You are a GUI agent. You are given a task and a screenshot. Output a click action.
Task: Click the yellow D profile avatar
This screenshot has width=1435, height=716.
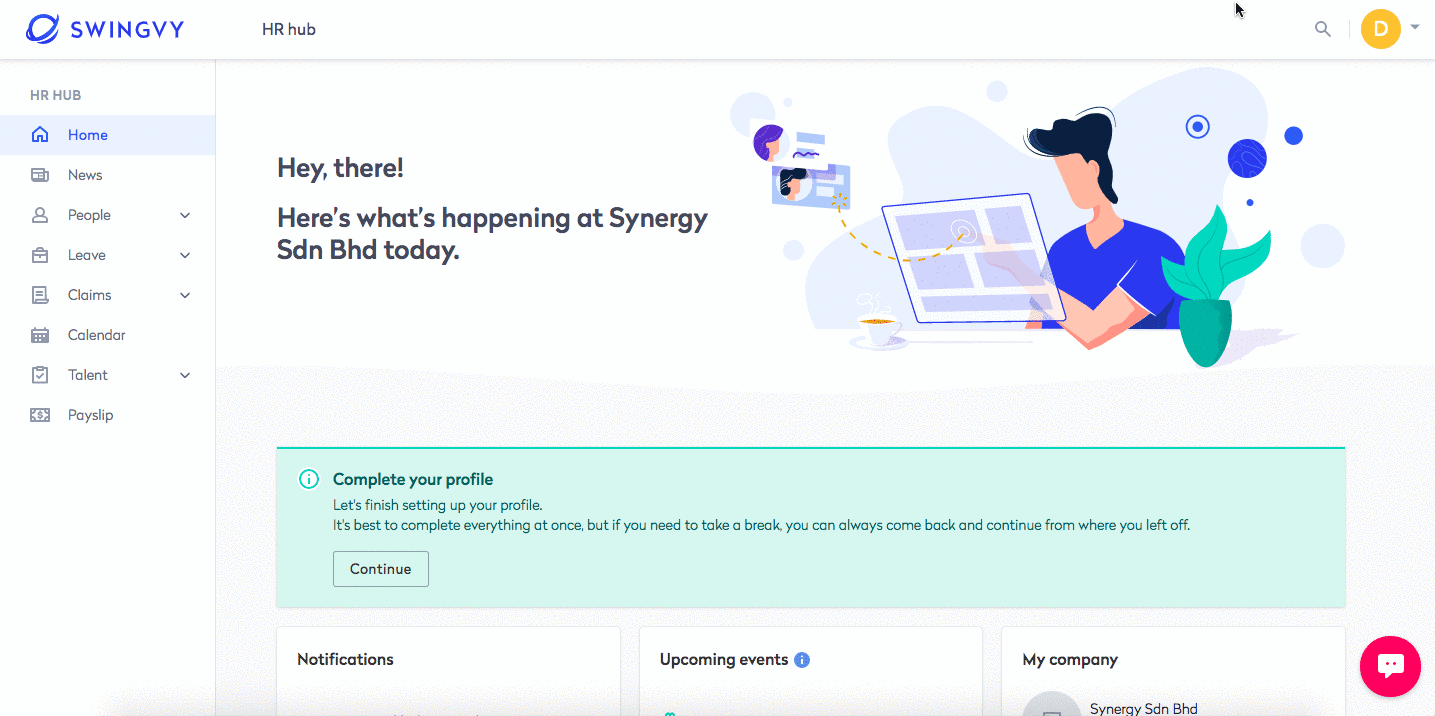[x=1381, y=29]
